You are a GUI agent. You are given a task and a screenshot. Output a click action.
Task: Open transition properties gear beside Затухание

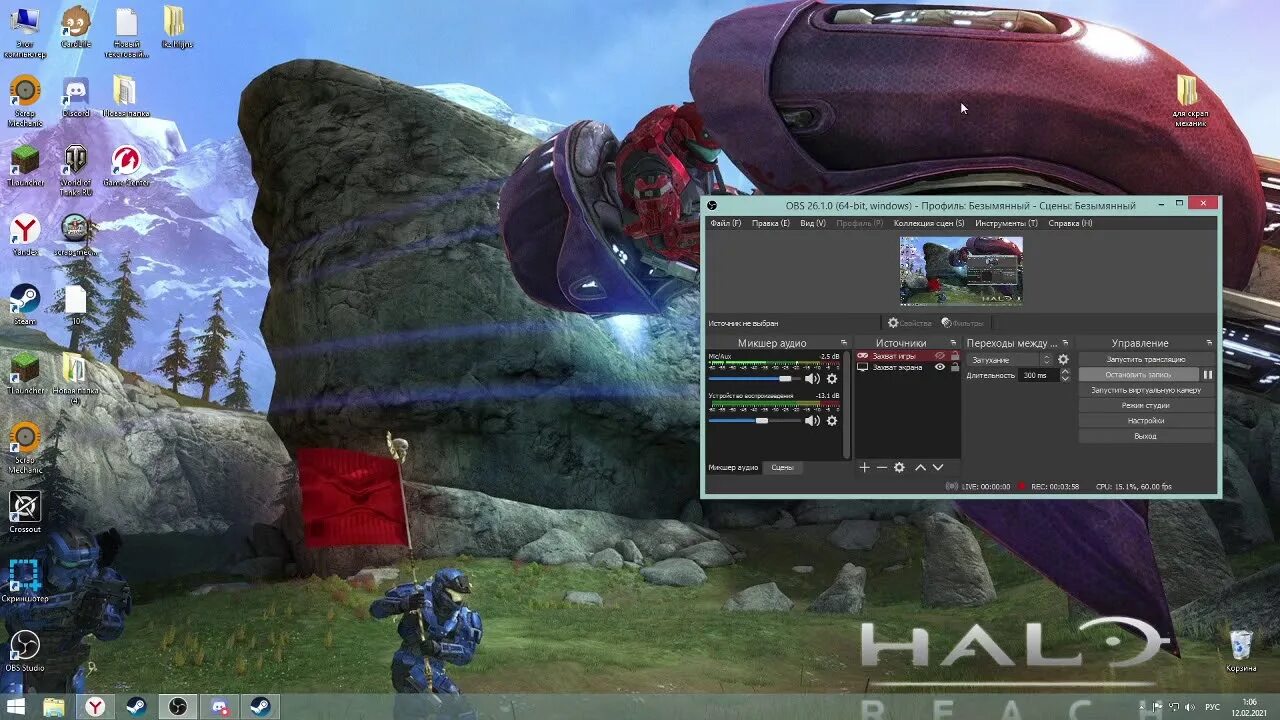coord(1063,360)
